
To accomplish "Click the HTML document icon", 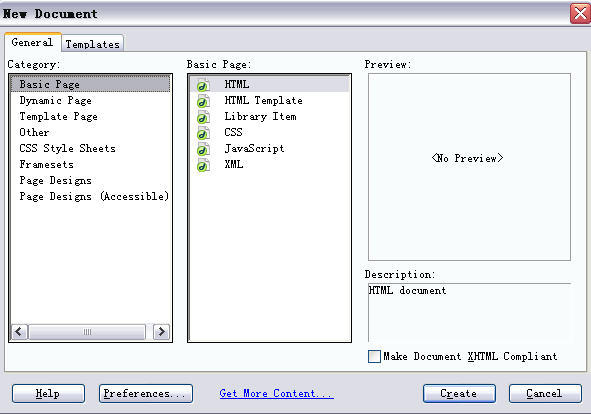I will 203,85.
